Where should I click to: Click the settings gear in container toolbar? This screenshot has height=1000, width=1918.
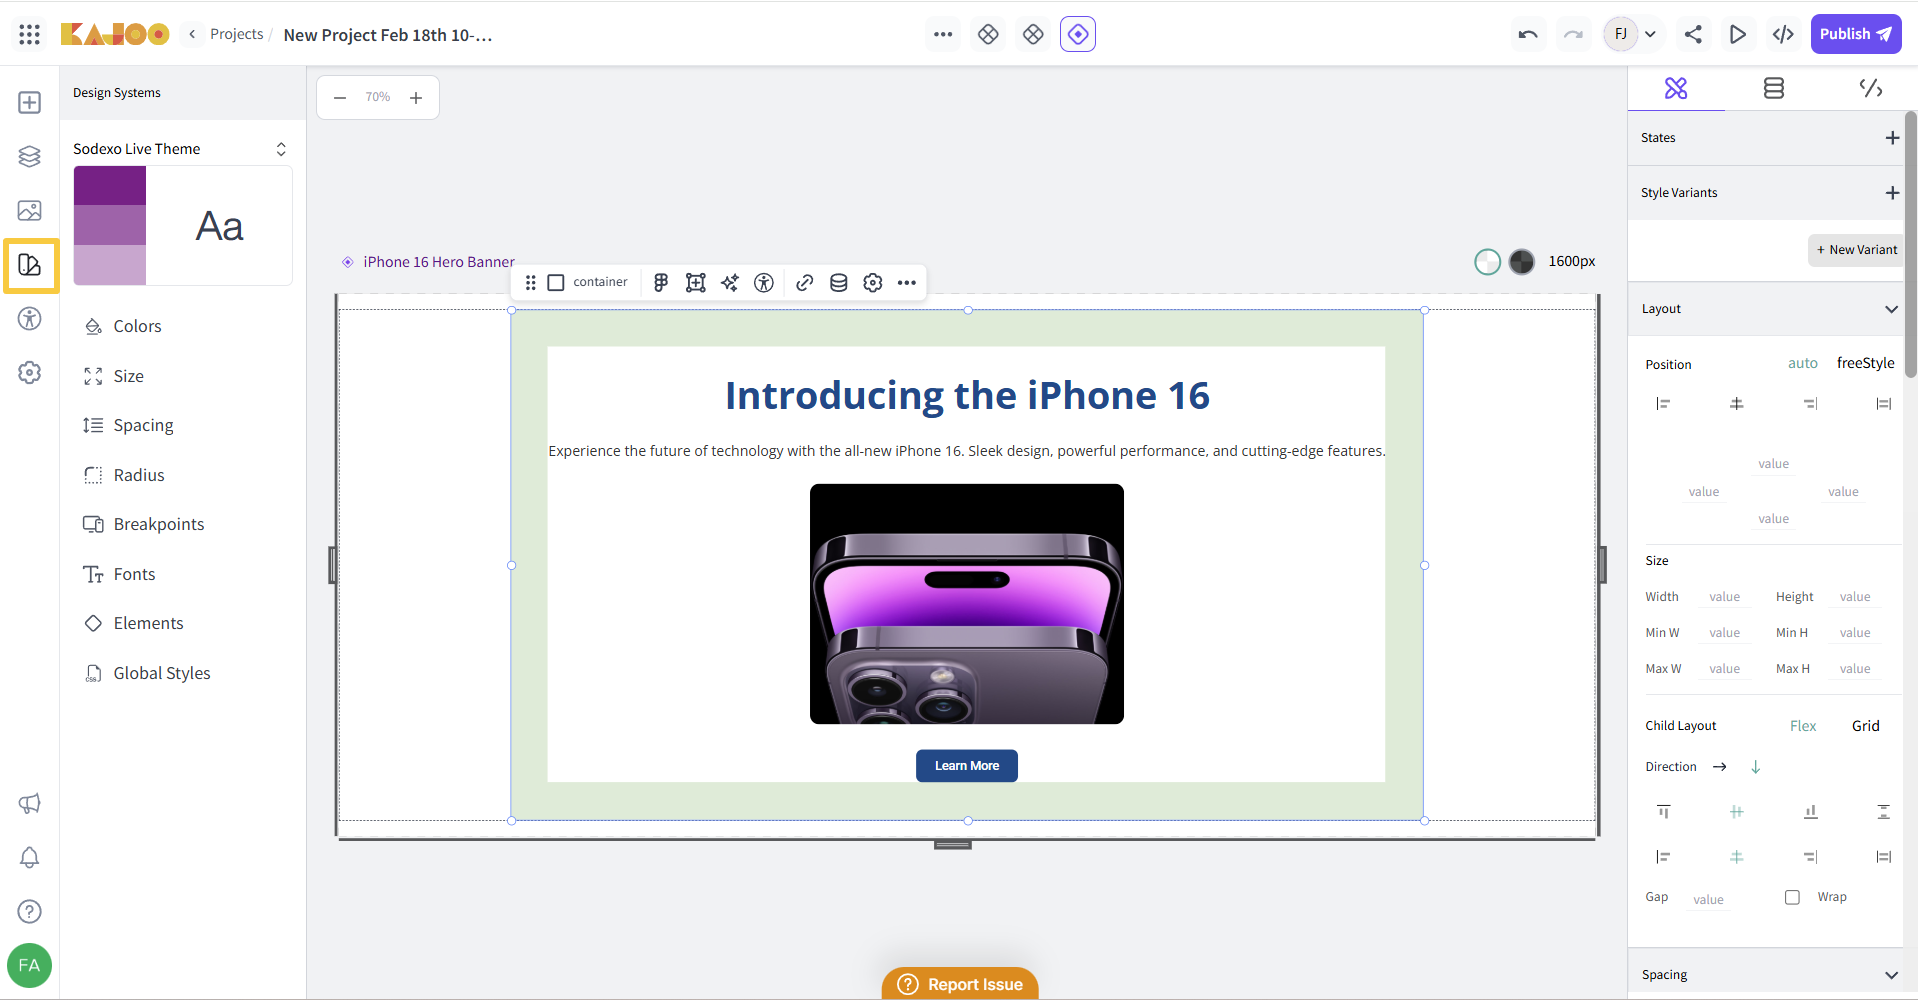point(873,283)
